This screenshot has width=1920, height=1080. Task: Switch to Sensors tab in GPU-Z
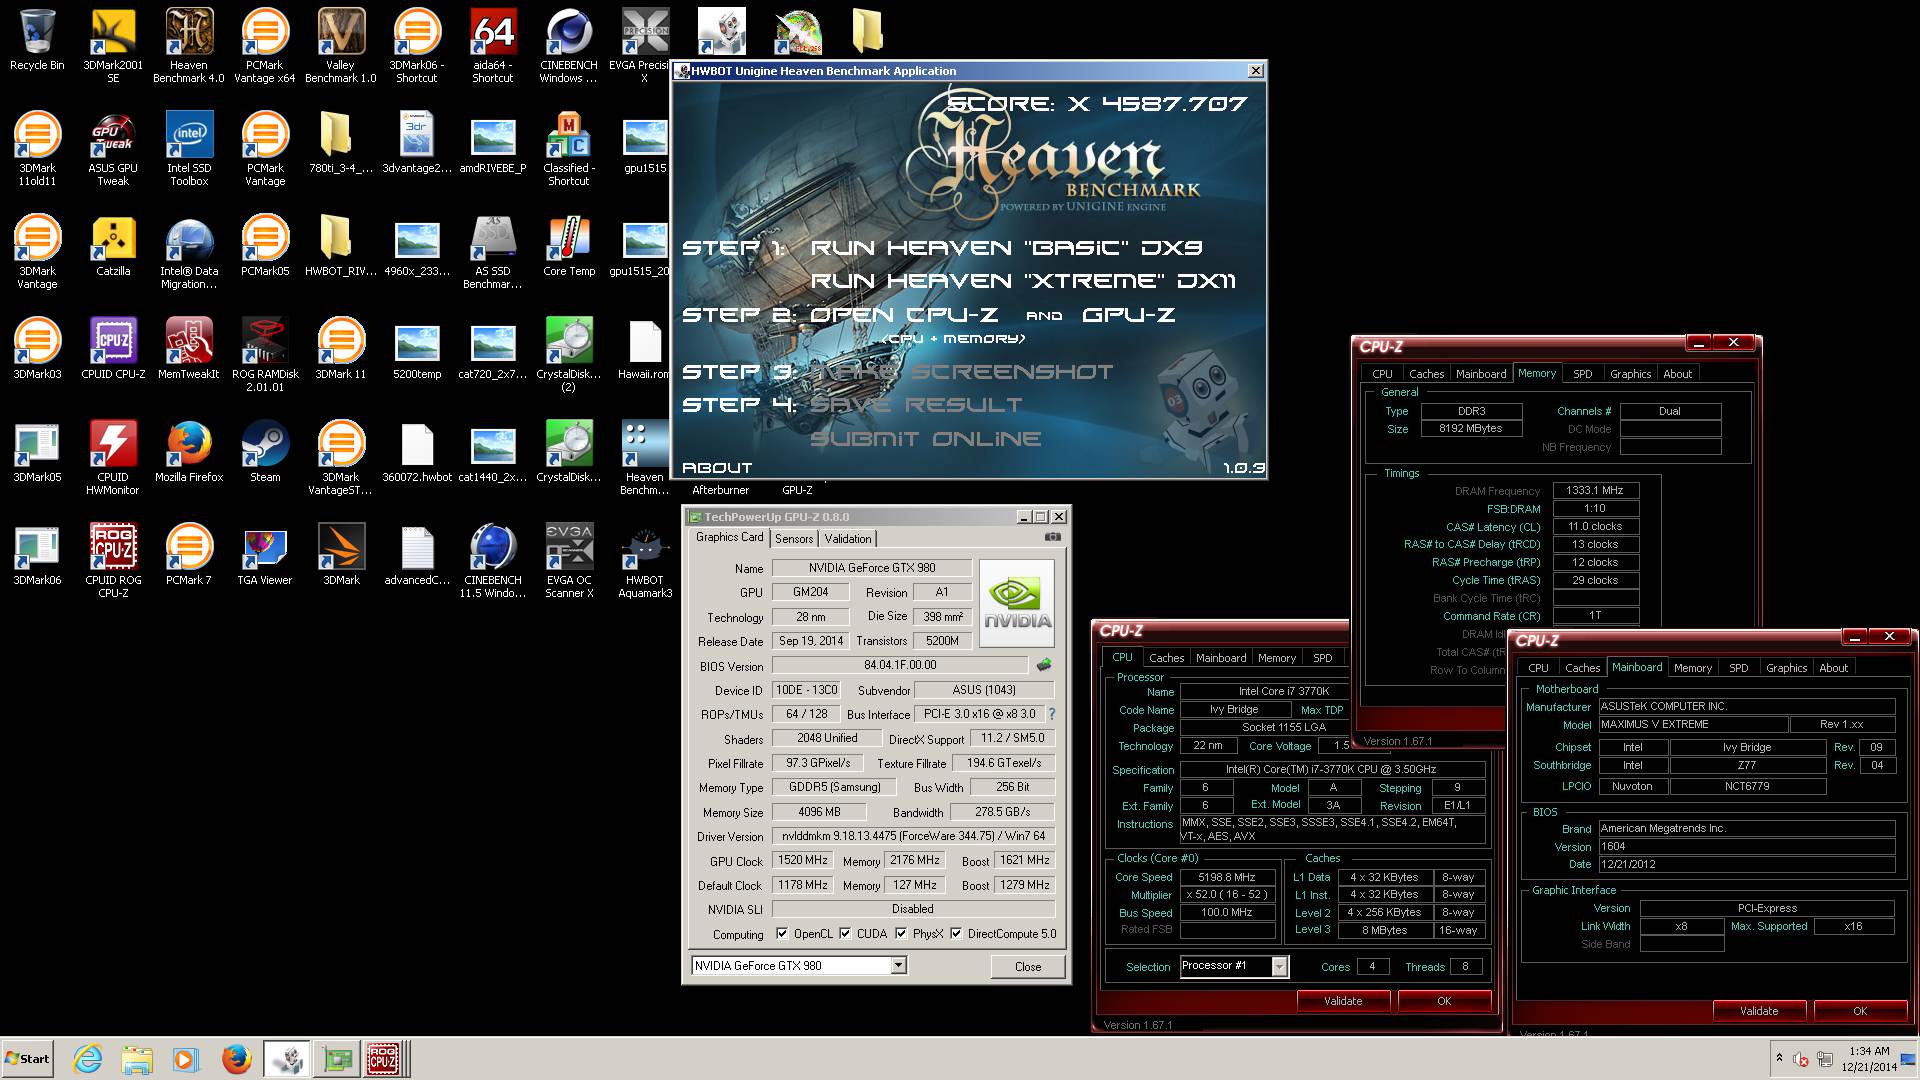click(794, 538)
